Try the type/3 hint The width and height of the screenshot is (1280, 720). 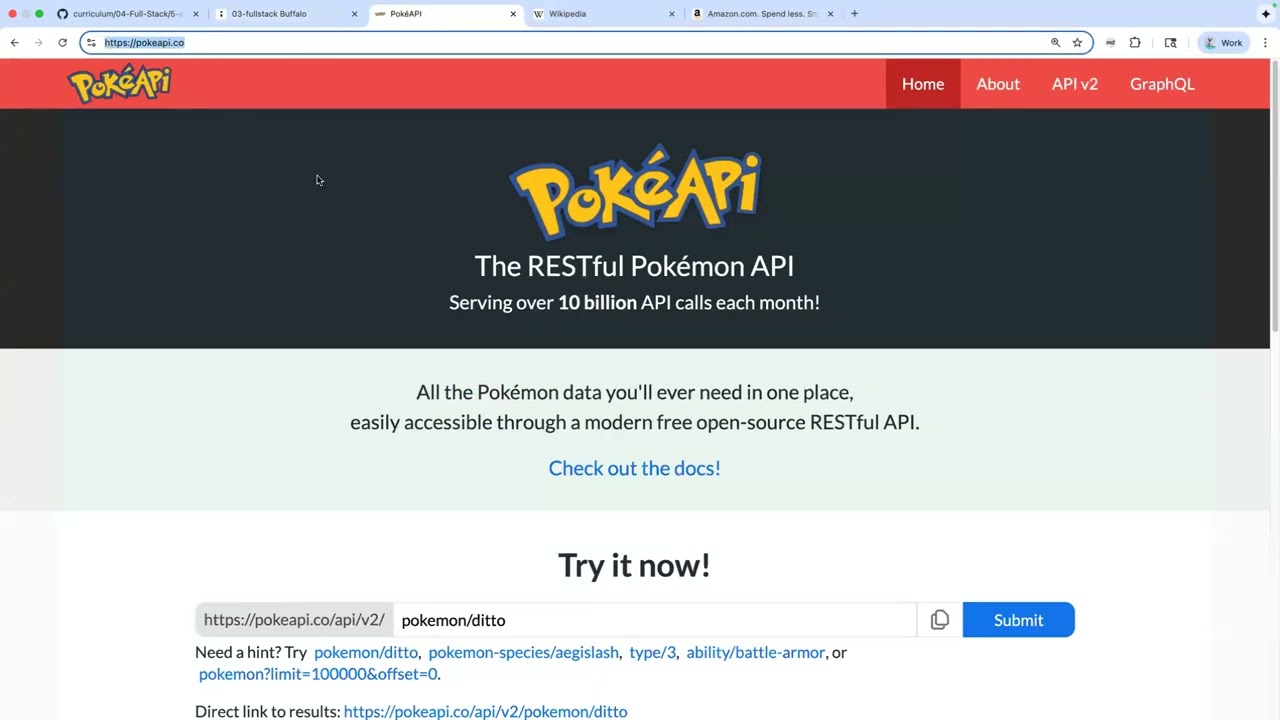tap(652, 652)
